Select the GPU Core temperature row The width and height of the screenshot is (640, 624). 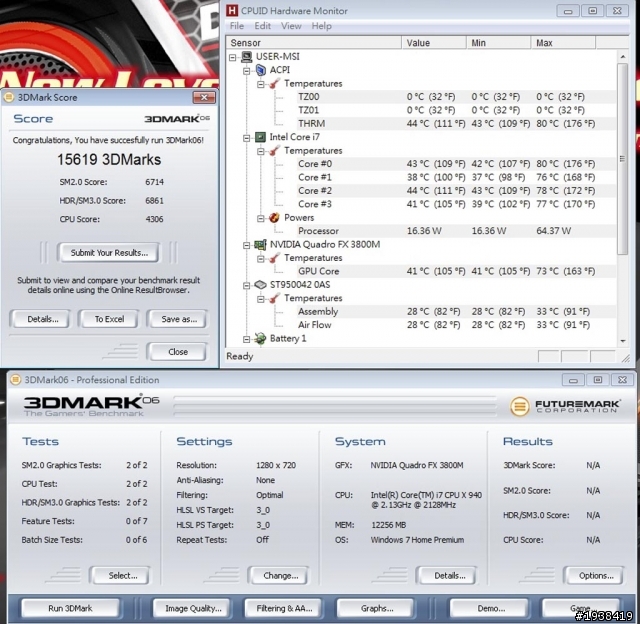457,271
